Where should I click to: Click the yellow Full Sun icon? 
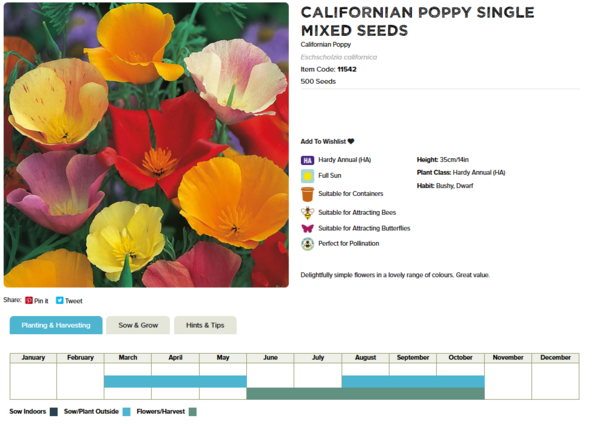tap(307, 177)
